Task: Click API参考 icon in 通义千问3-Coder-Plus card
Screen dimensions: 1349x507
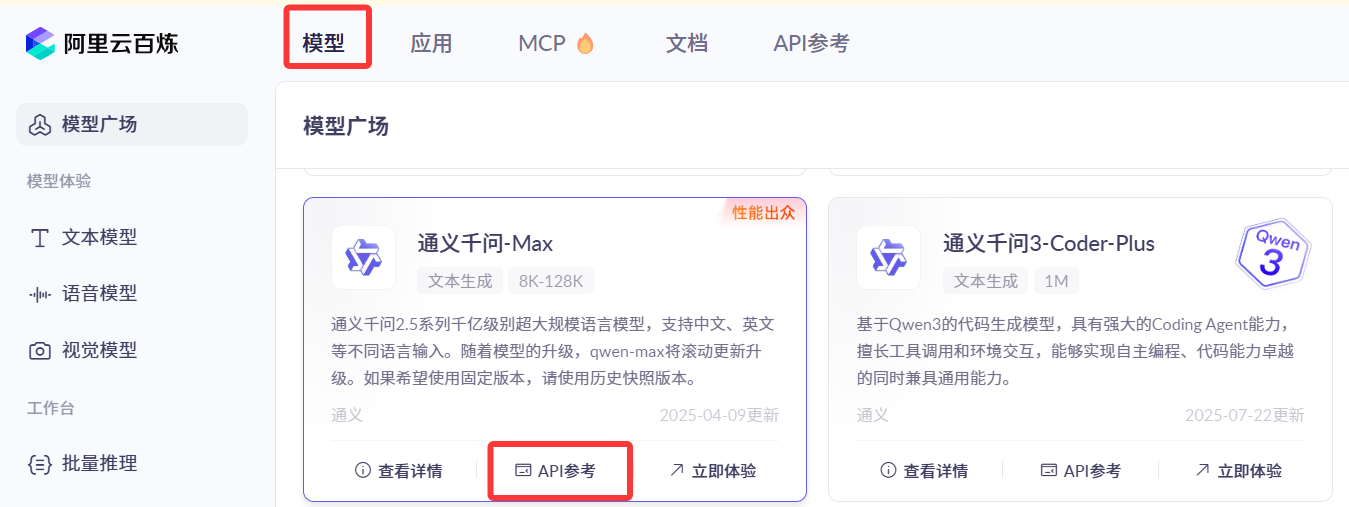Action: (1048, 470)
